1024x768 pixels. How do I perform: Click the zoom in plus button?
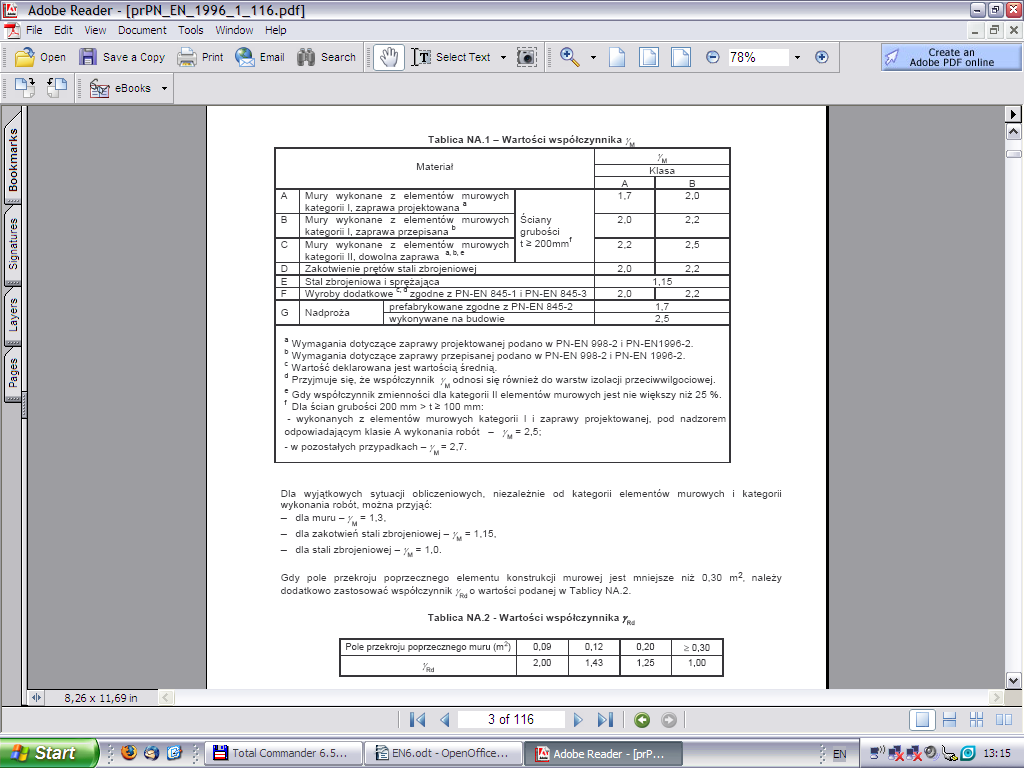coord(822,57)
